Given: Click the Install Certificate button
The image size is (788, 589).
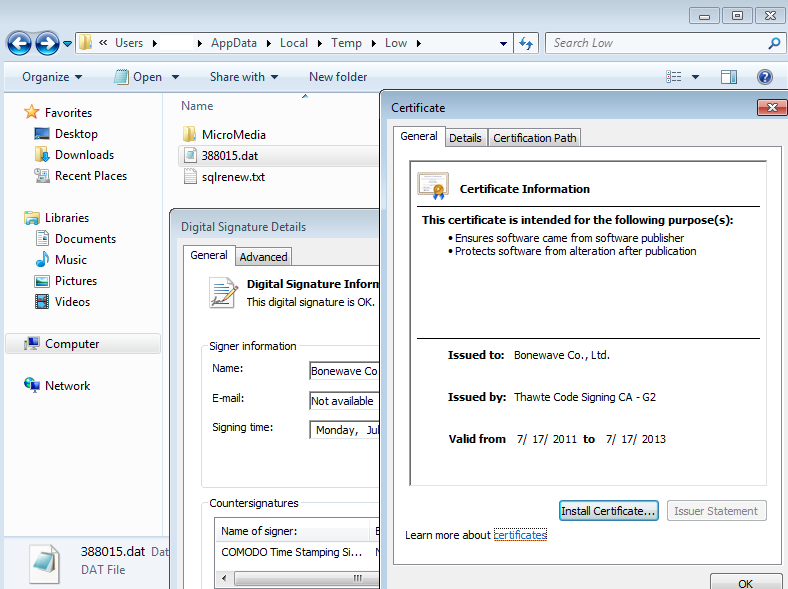Looking at the screenshot, I should pos(609,511).
